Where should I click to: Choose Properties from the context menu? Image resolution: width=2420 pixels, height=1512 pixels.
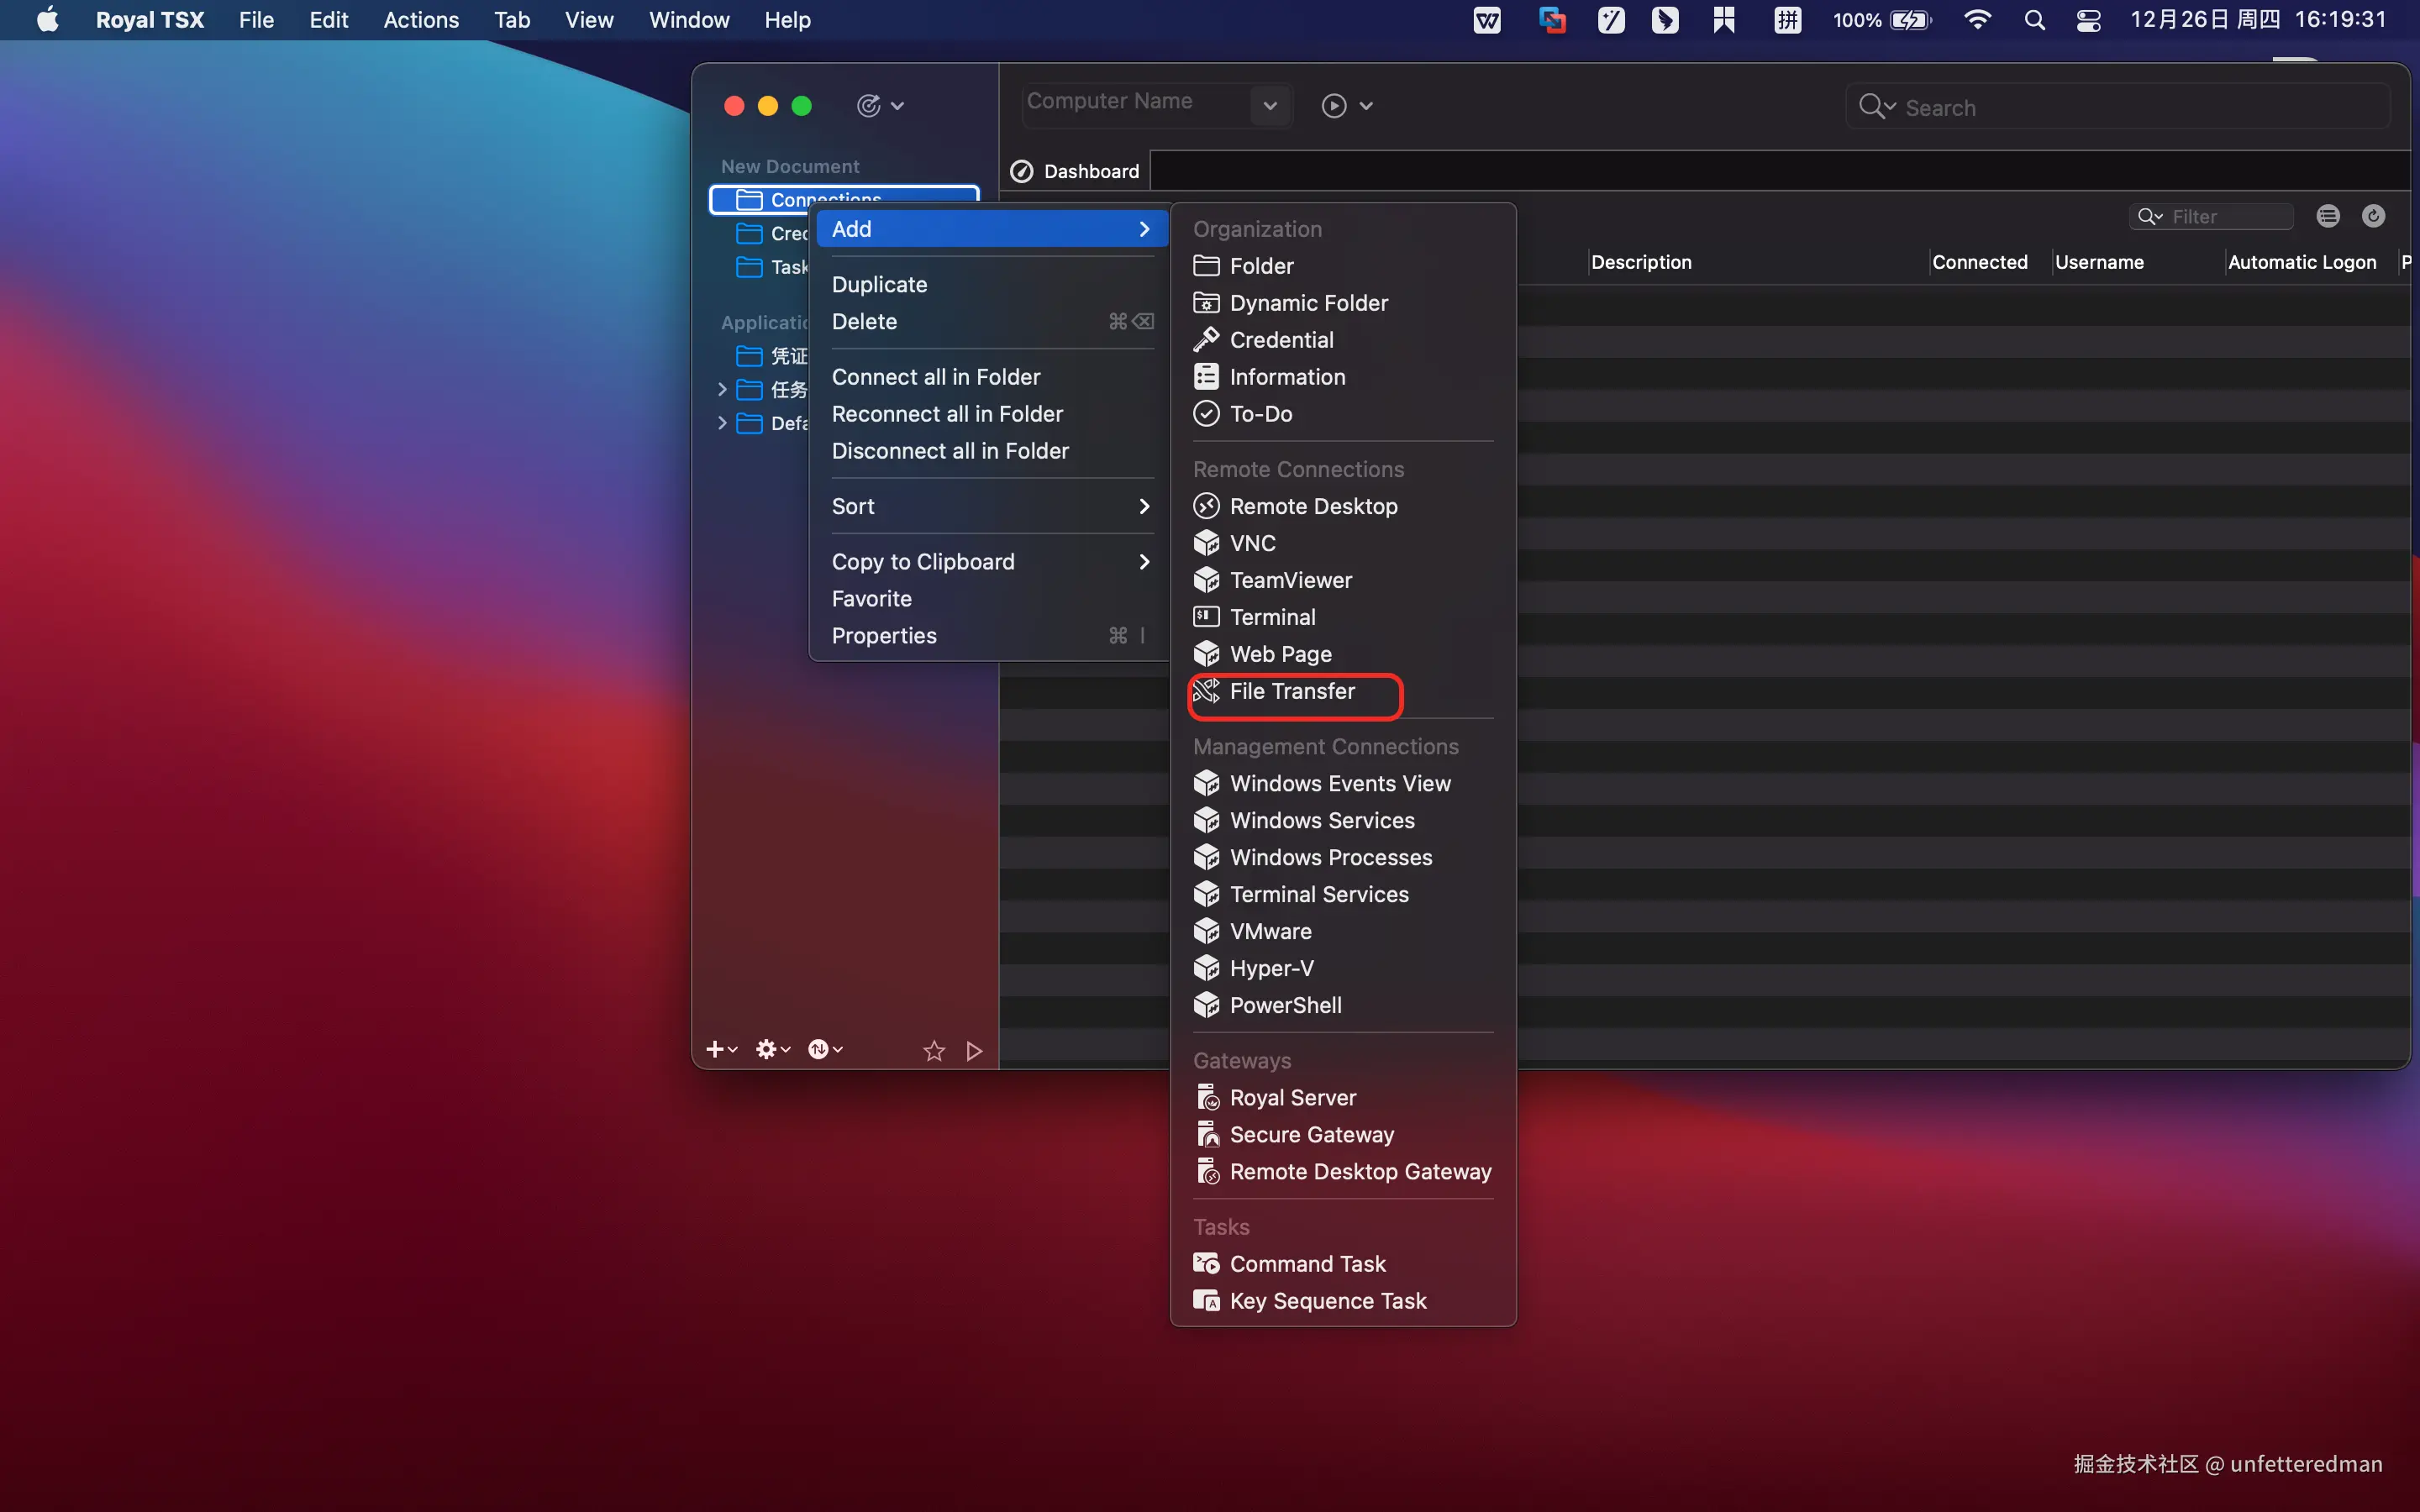coord(884,636)
